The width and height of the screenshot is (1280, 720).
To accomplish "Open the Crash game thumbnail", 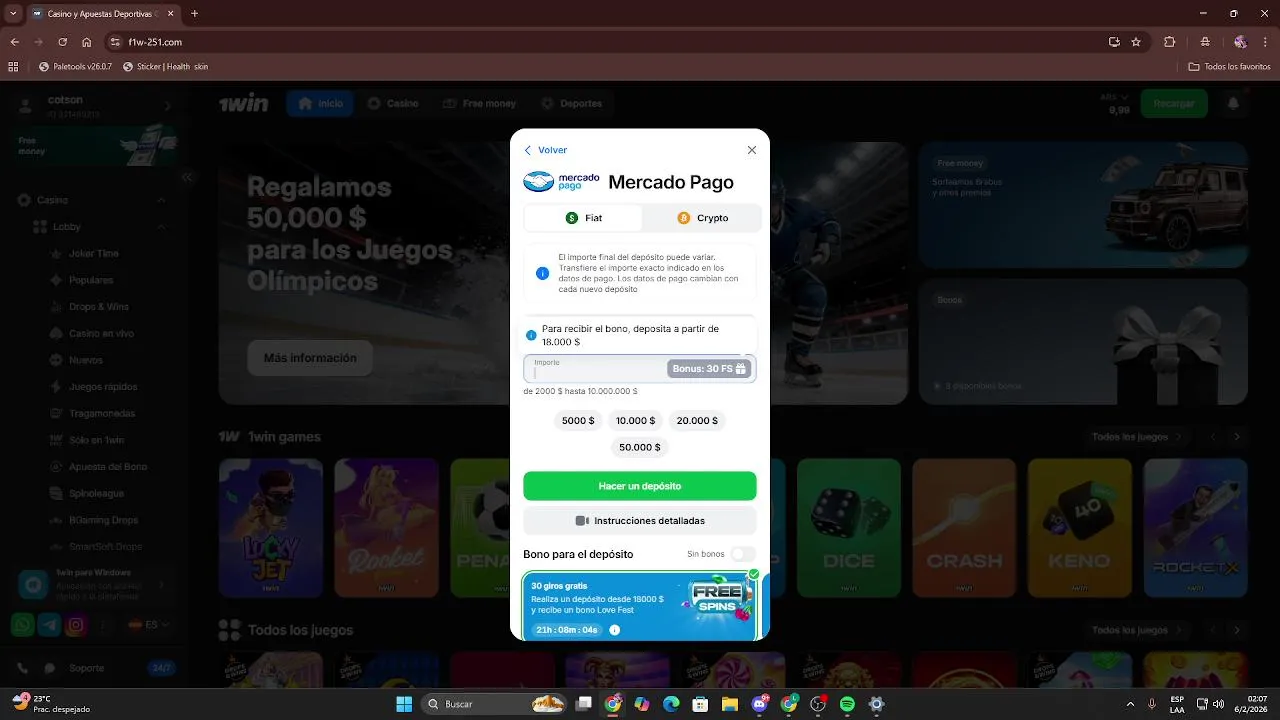I will point(964,528).
